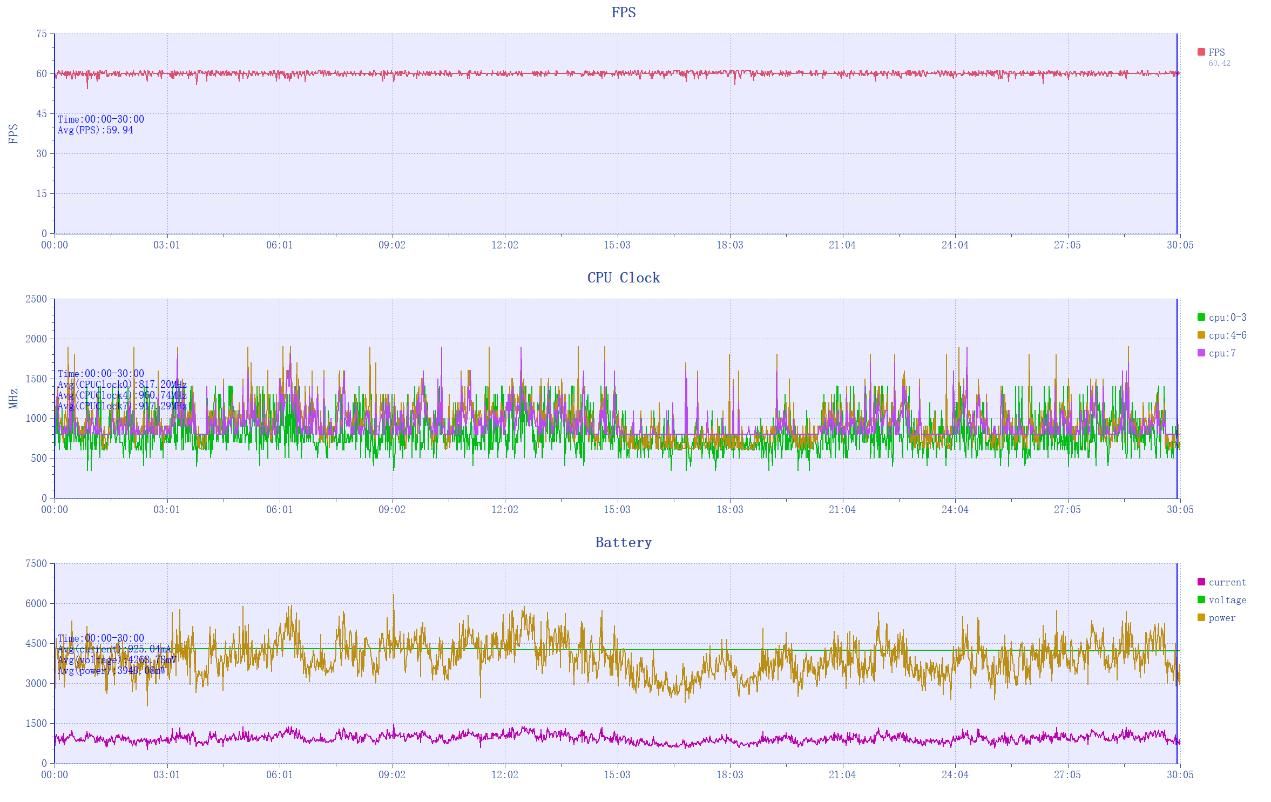Toggle the cpu:4-6 orange legend marker

coord(1201,335)
